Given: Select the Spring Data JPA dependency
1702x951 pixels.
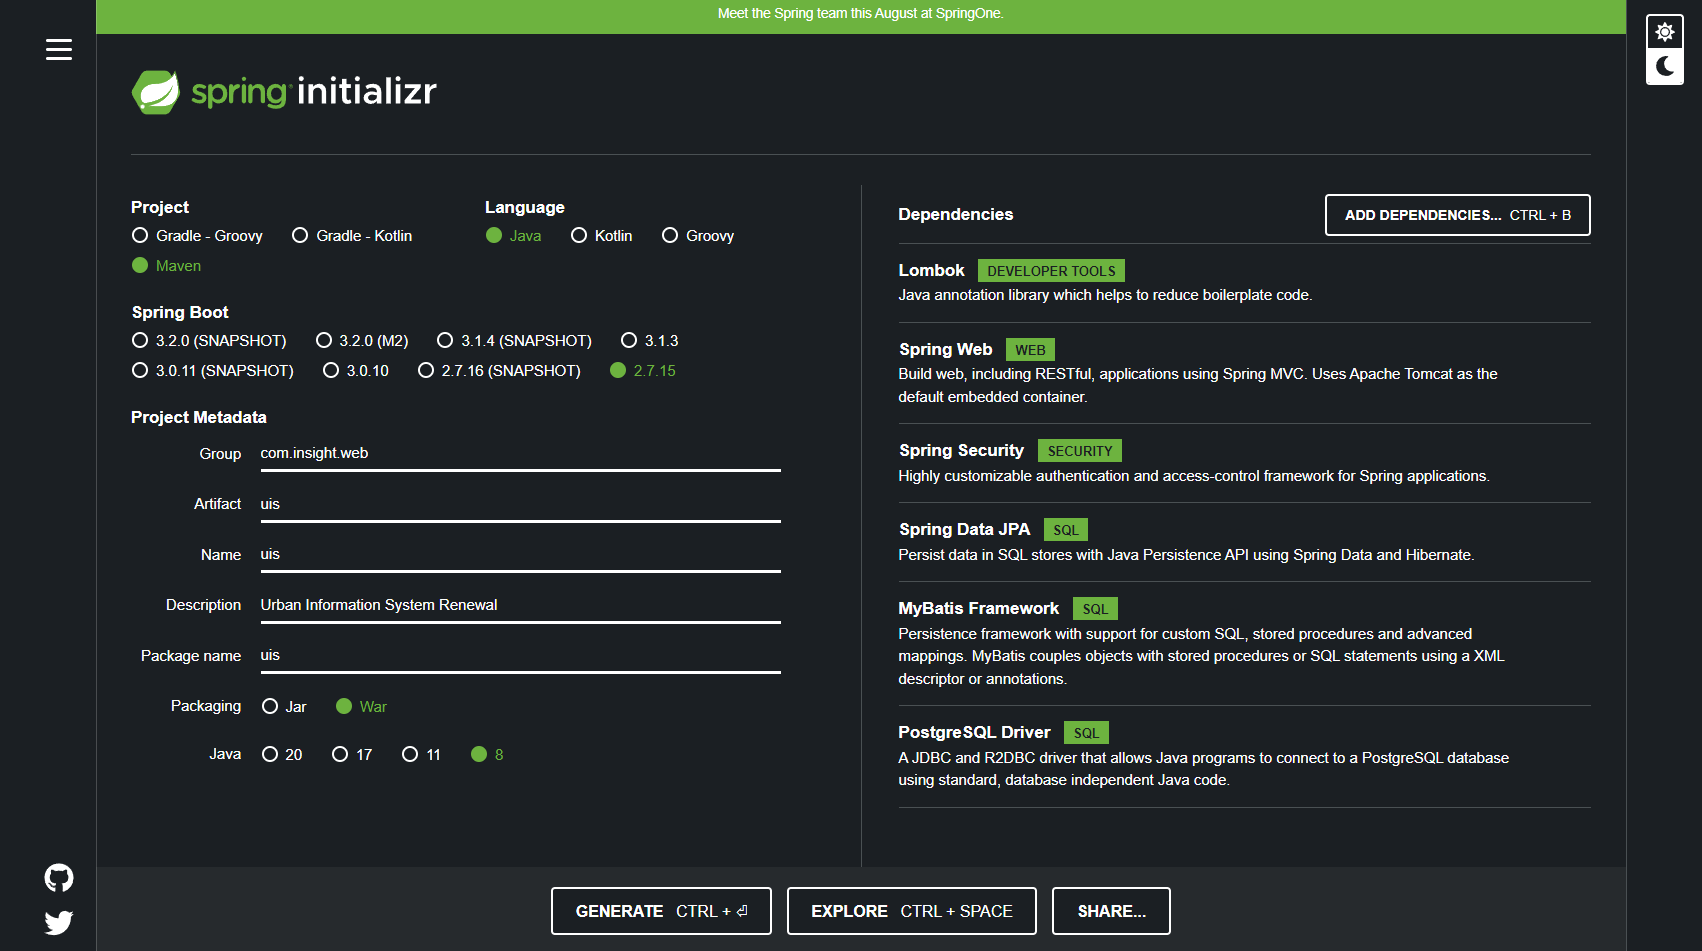Looking at the screenshot, I should click(1244, 541).
